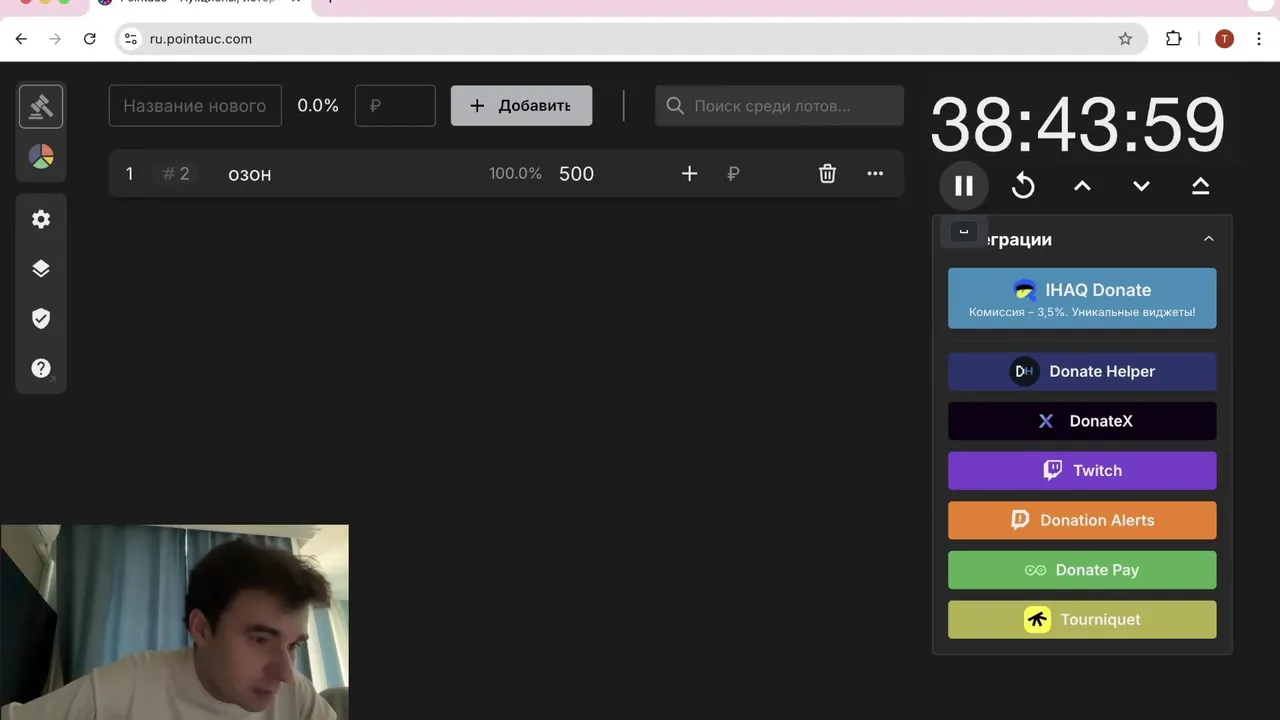1280x720 pixels.
Task: Click the 500 amount value
Action: coord(576,174)
